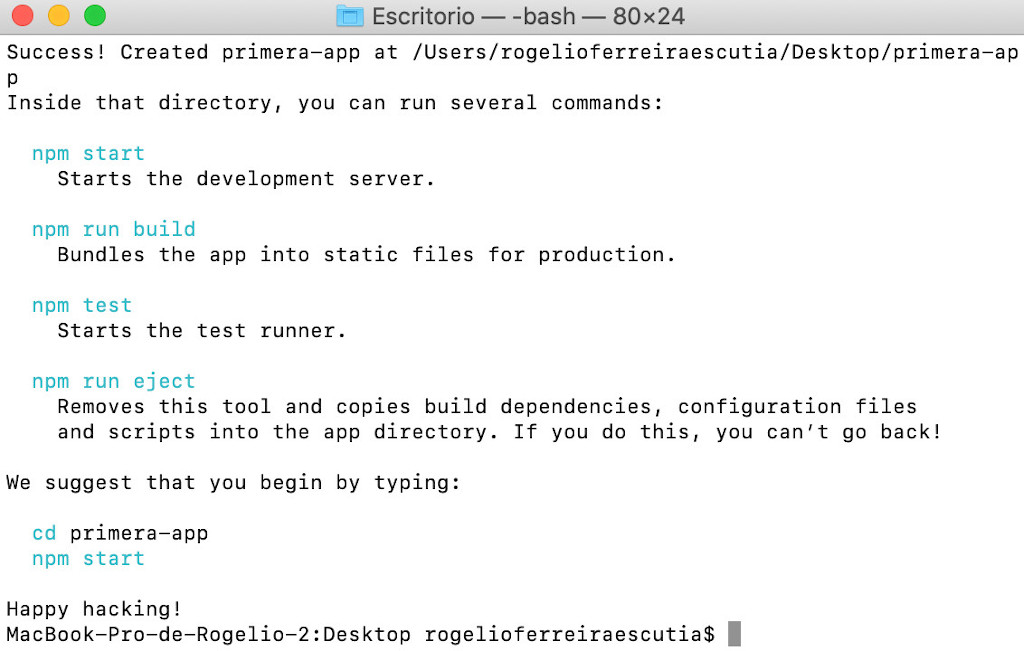Screen dimensions: 1024x651
Task: Click the window title "Escritorio — -bash — 80×24"
Action: click(528, 17)
